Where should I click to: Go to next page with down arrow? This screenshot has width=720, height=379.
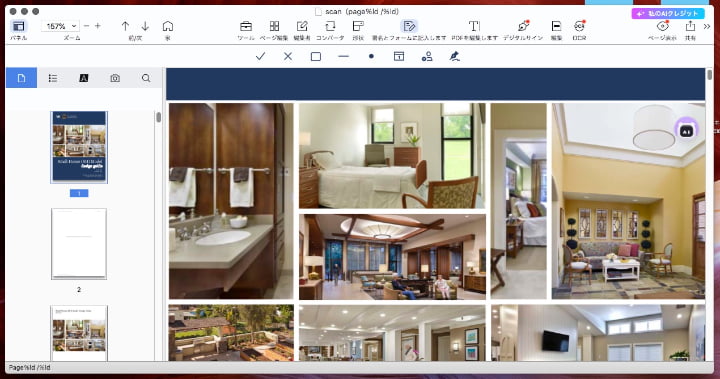[145, 26]
